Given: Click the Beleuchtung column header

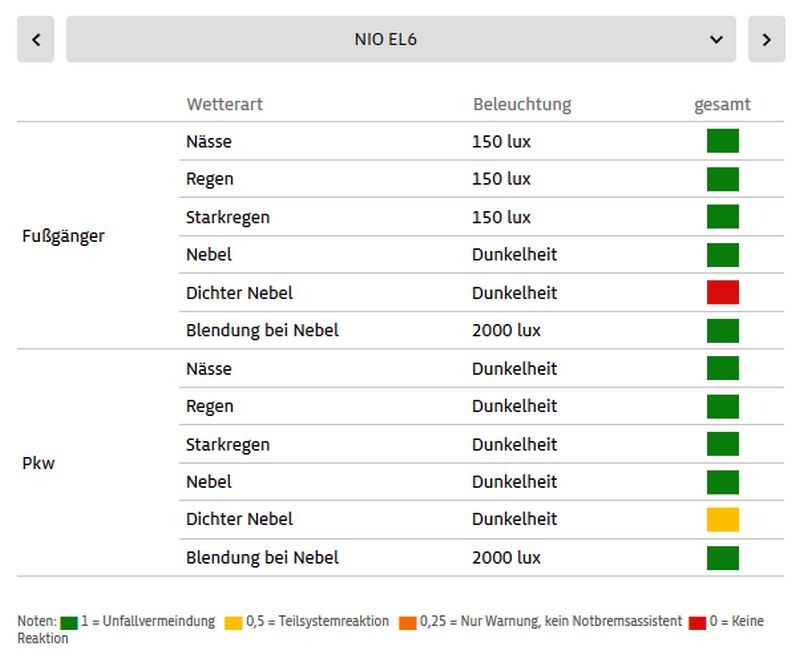Looking at the screenshot, I should point(522,104).
